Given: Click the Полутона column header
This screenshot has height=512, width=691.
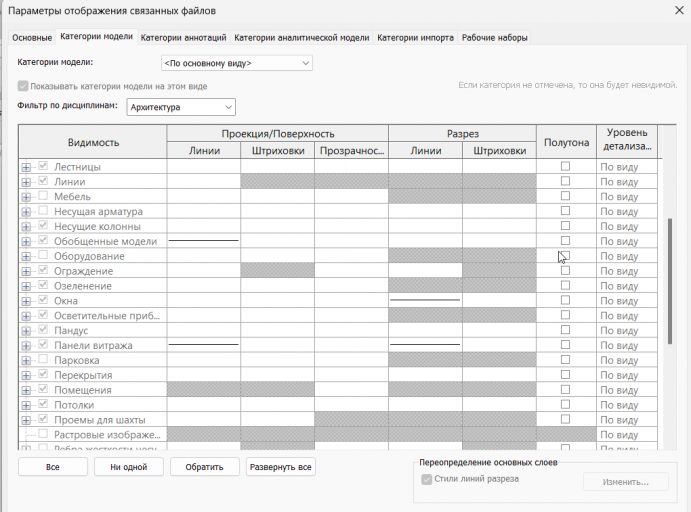Looking at the screenshot, I should pyautogui.click(x=566, y=142).
